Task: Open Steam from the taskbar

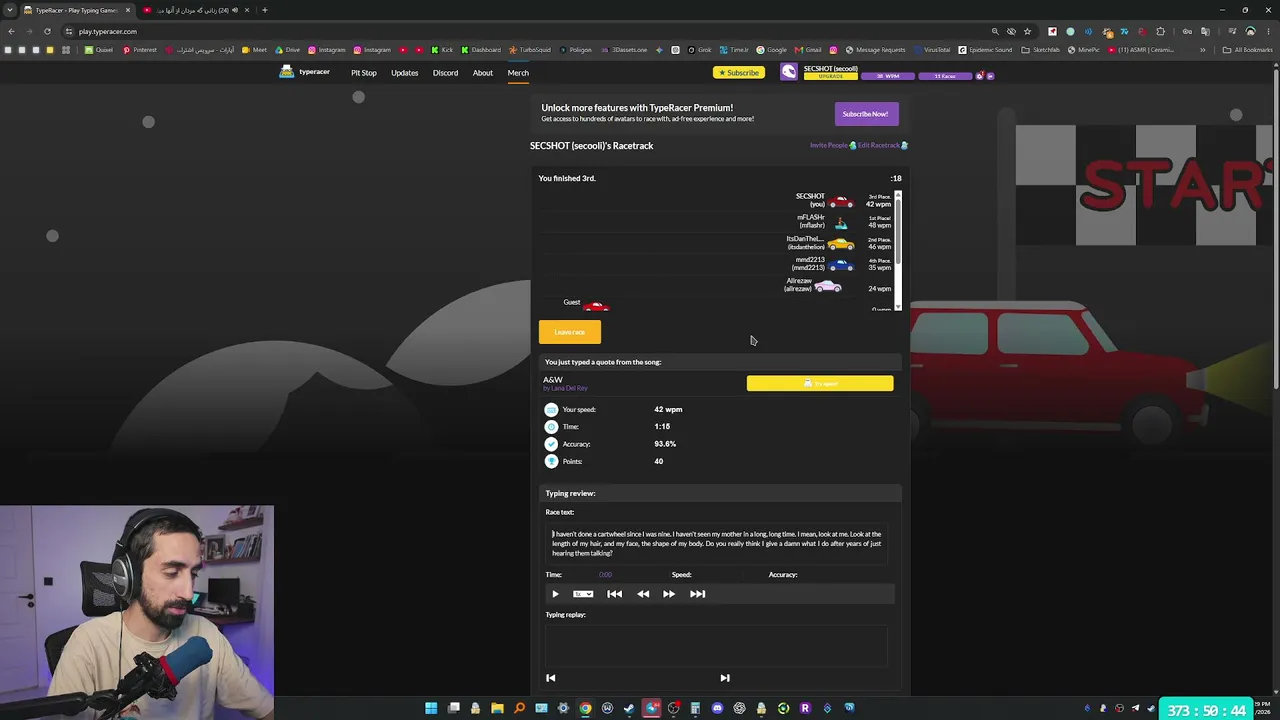Action: 629,708
